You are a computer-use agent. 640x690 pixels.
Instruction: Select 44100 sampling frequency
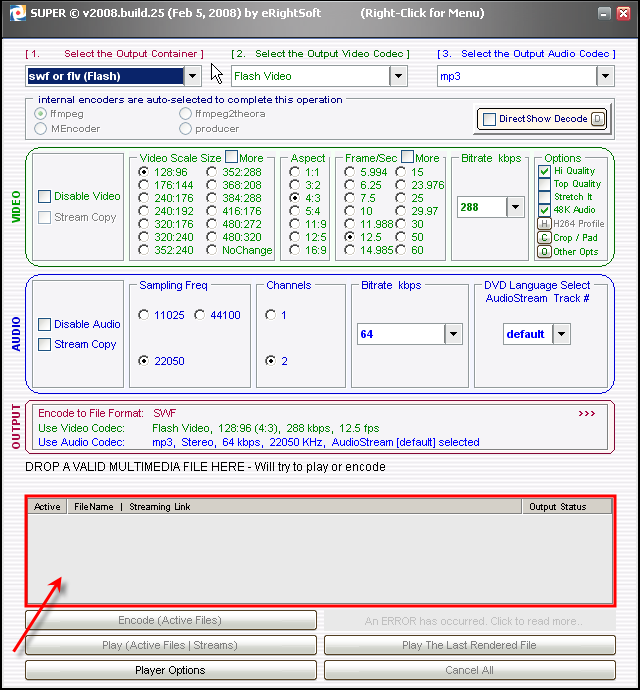[x=201, y=315]
